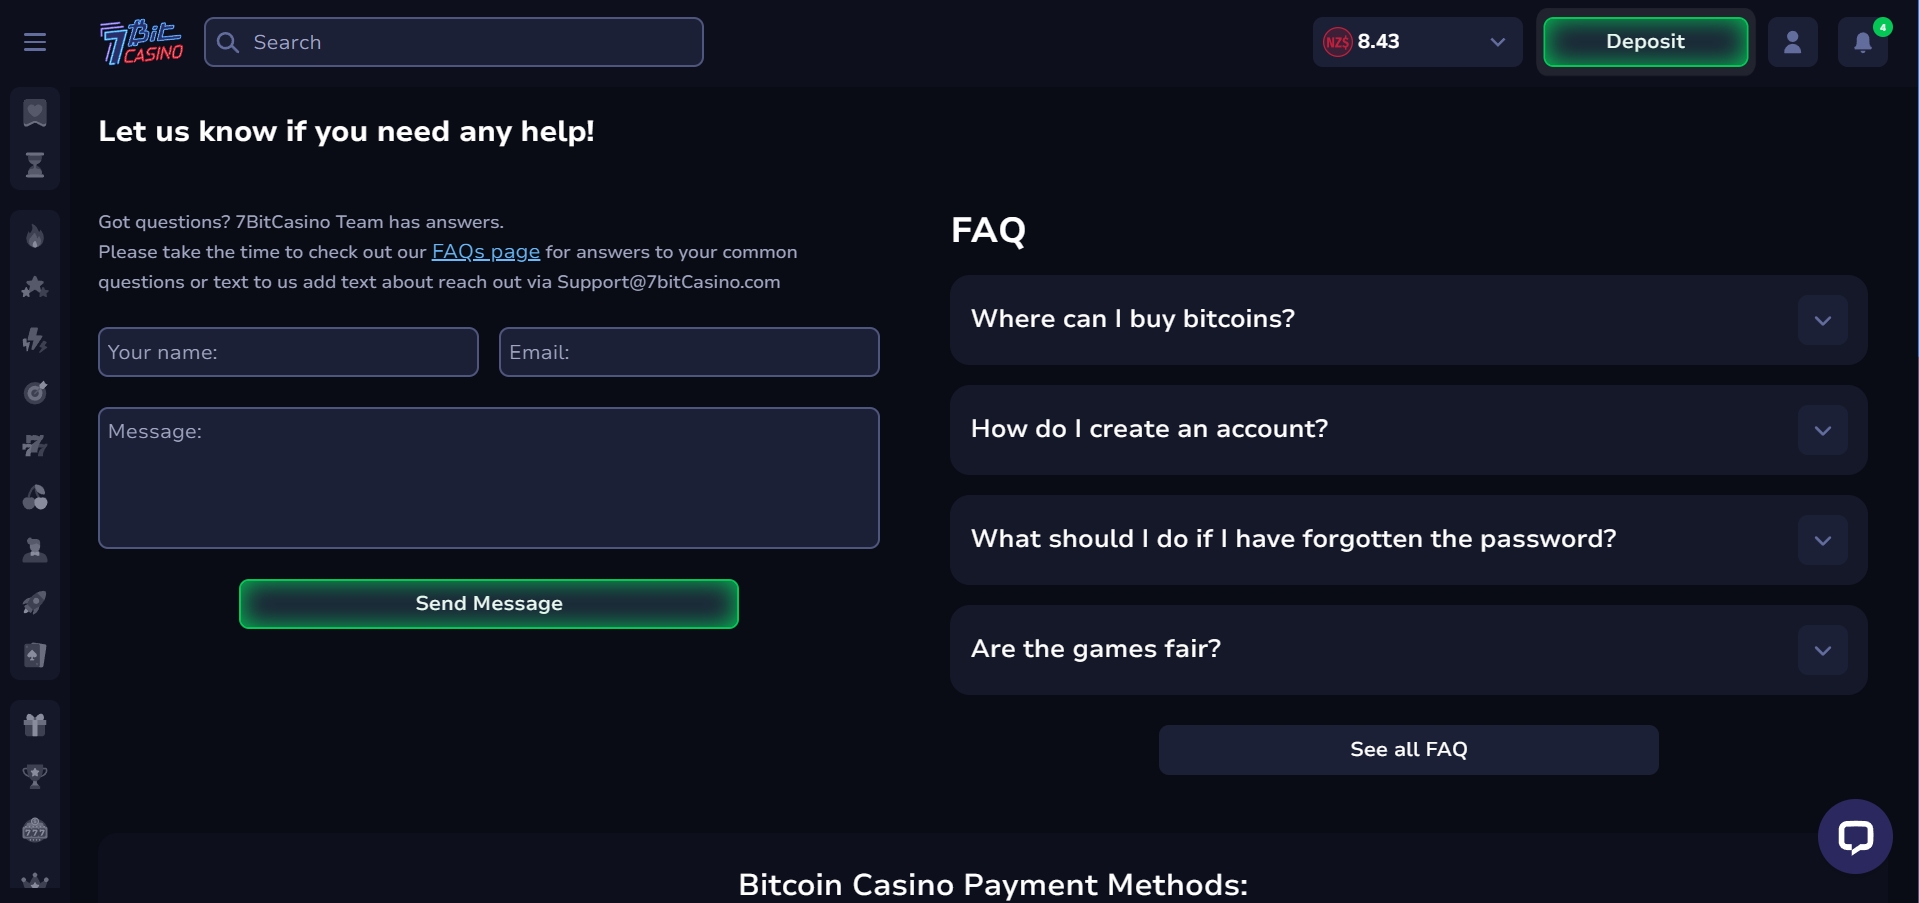The width and height of the screenshot is (1919, 903).
Task: Open the rocket games sidebar icon
Action: pos(35,602)
